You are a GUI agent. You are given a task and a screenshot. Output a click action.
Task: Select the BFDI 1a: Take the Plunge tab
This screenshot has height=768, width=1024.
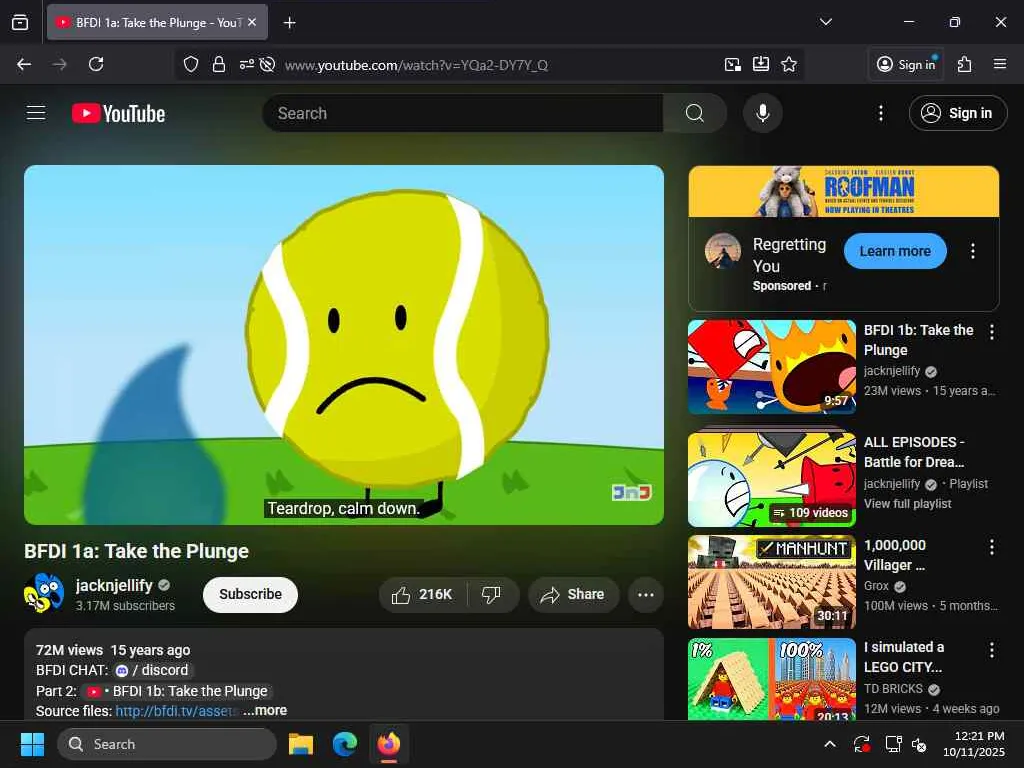[157, 22]
